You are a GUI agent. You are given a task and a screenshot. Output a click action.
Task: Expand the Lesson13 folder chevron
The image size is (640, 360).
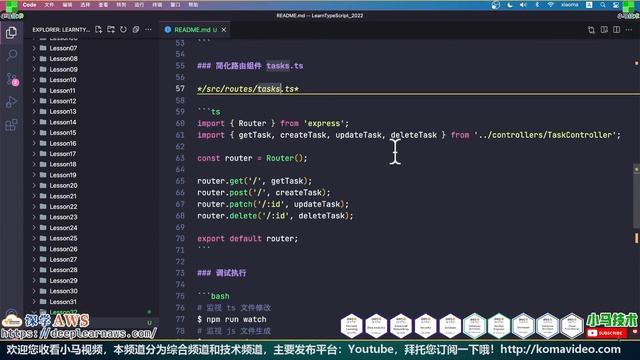(34, 111)
